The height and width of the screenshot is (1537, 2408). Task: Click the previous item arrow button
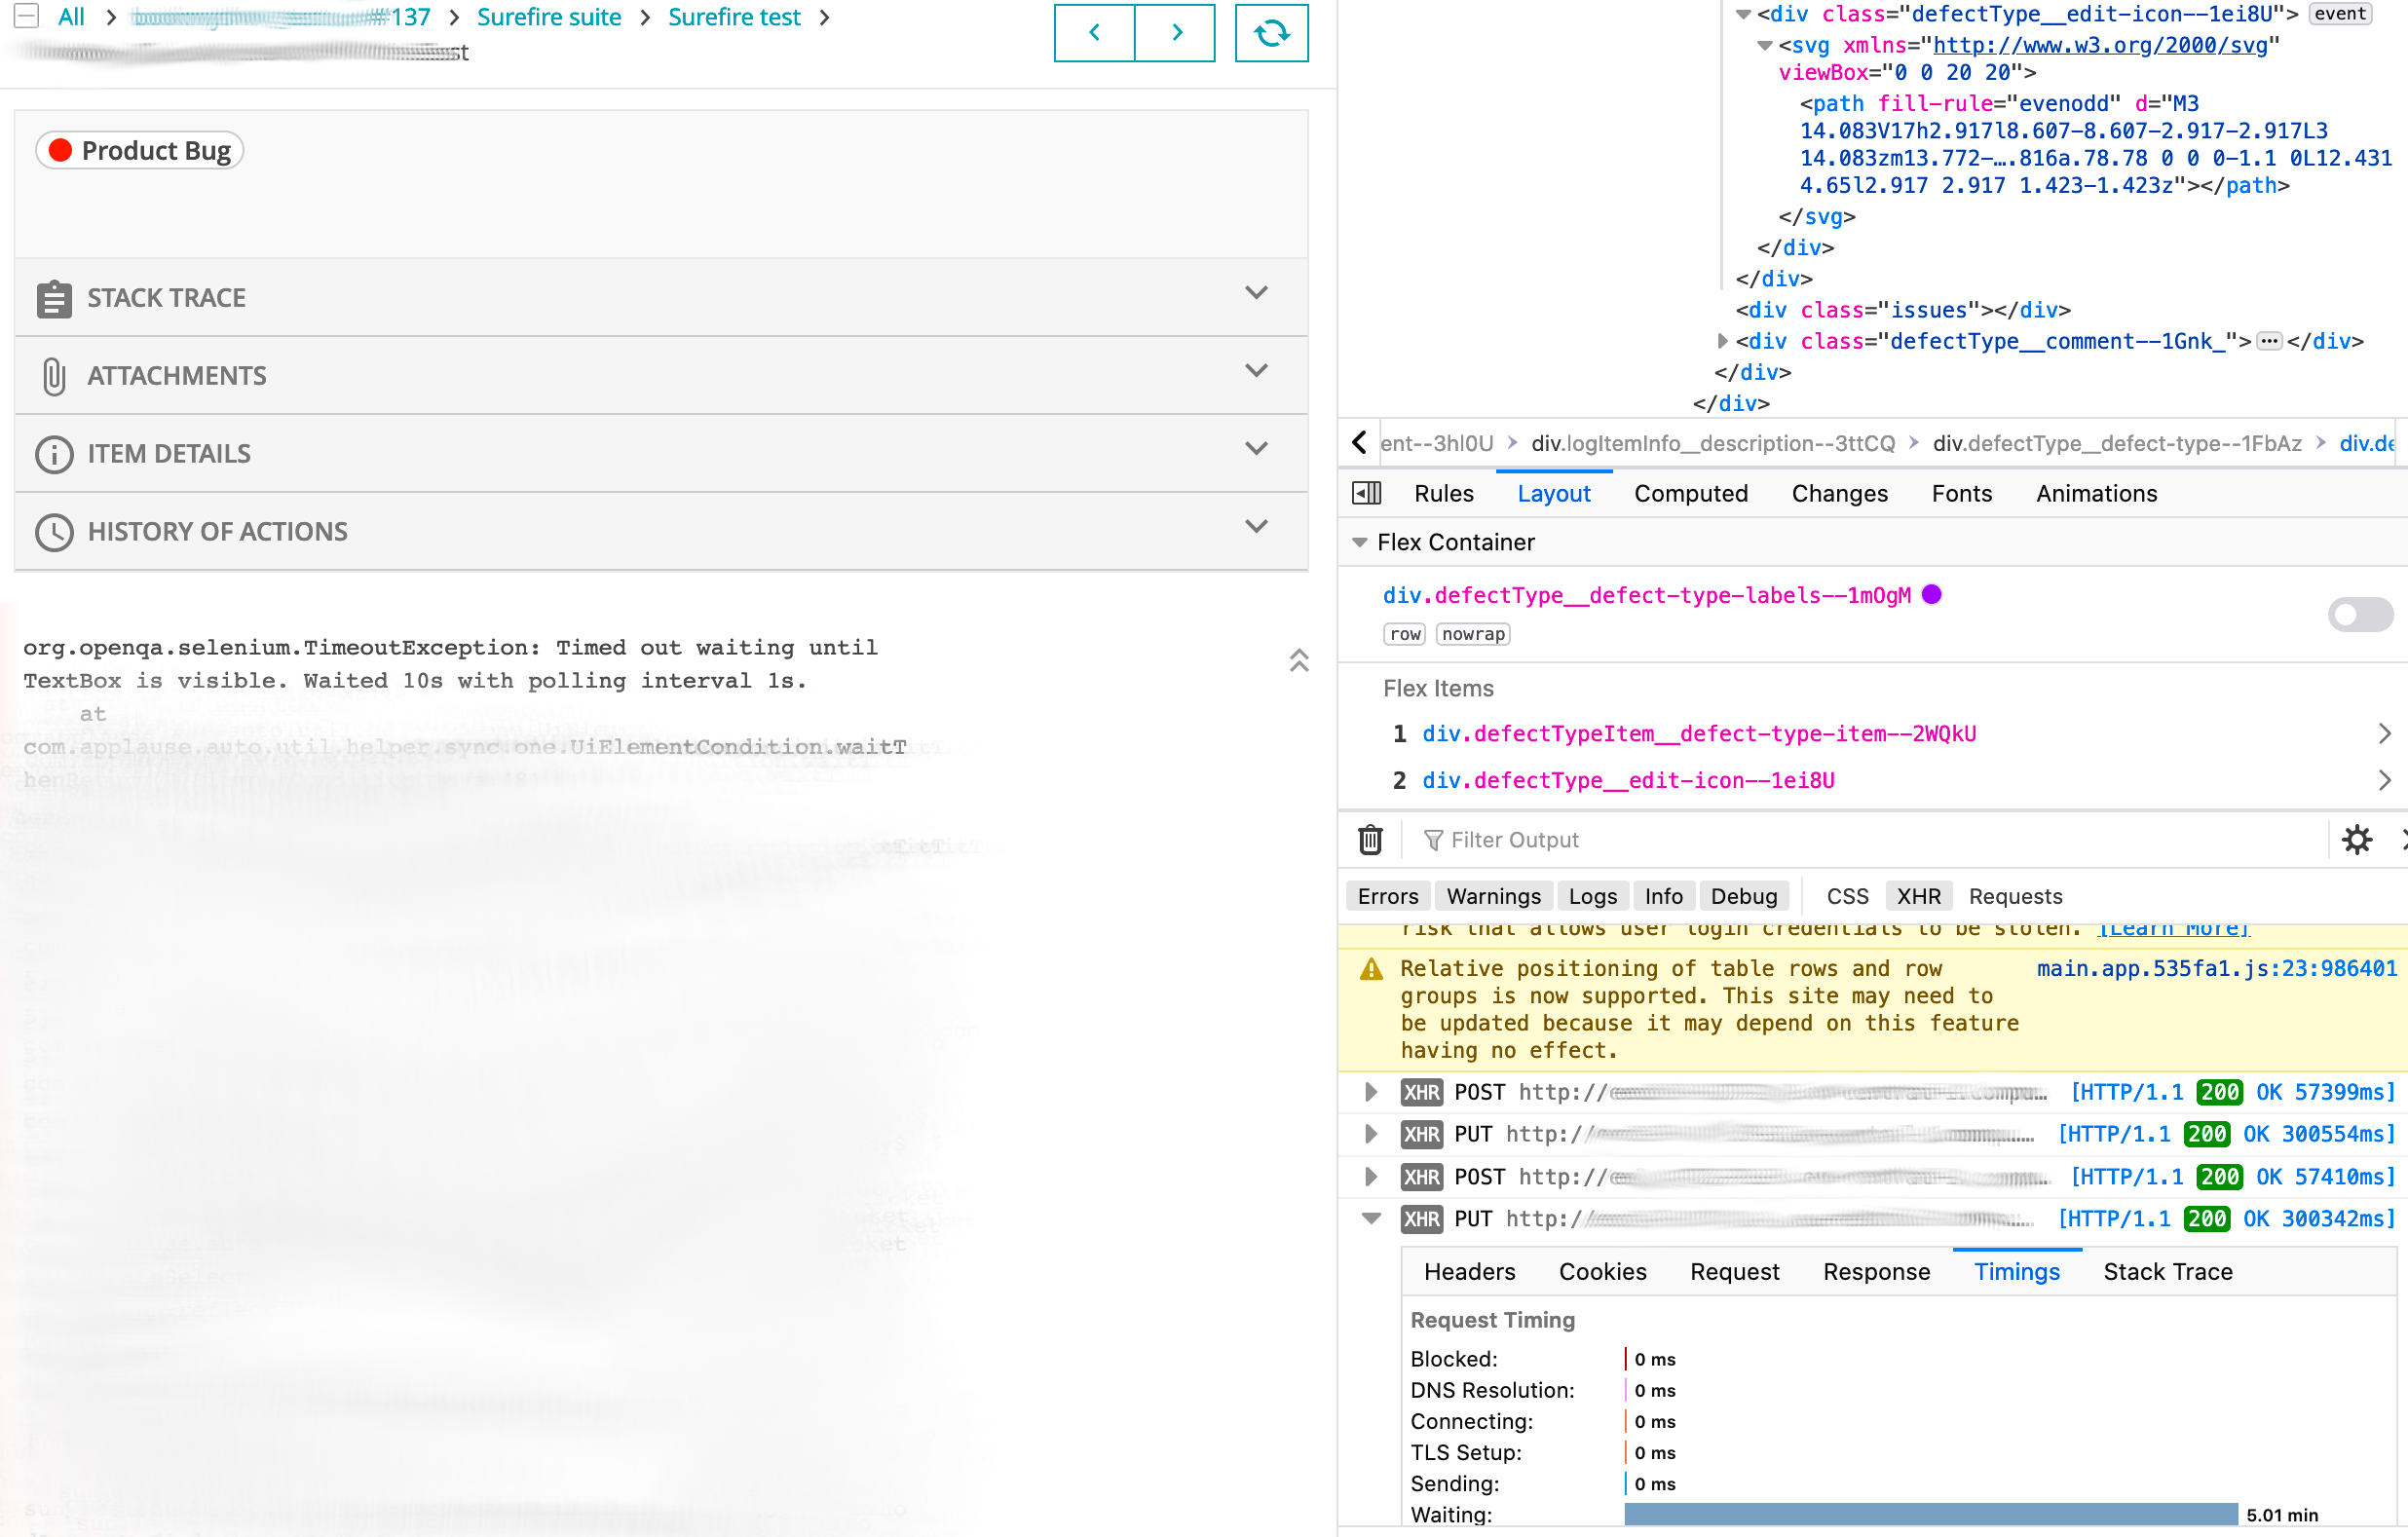click(1094, 33)
